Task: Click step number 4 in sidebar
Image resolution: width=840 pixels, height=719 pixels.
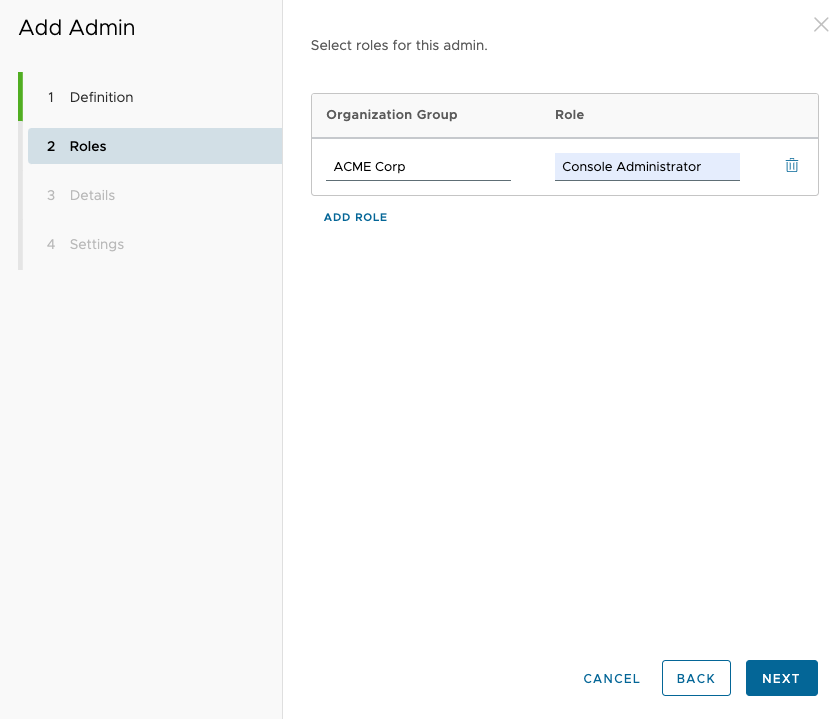Action: tap(51, 244)
